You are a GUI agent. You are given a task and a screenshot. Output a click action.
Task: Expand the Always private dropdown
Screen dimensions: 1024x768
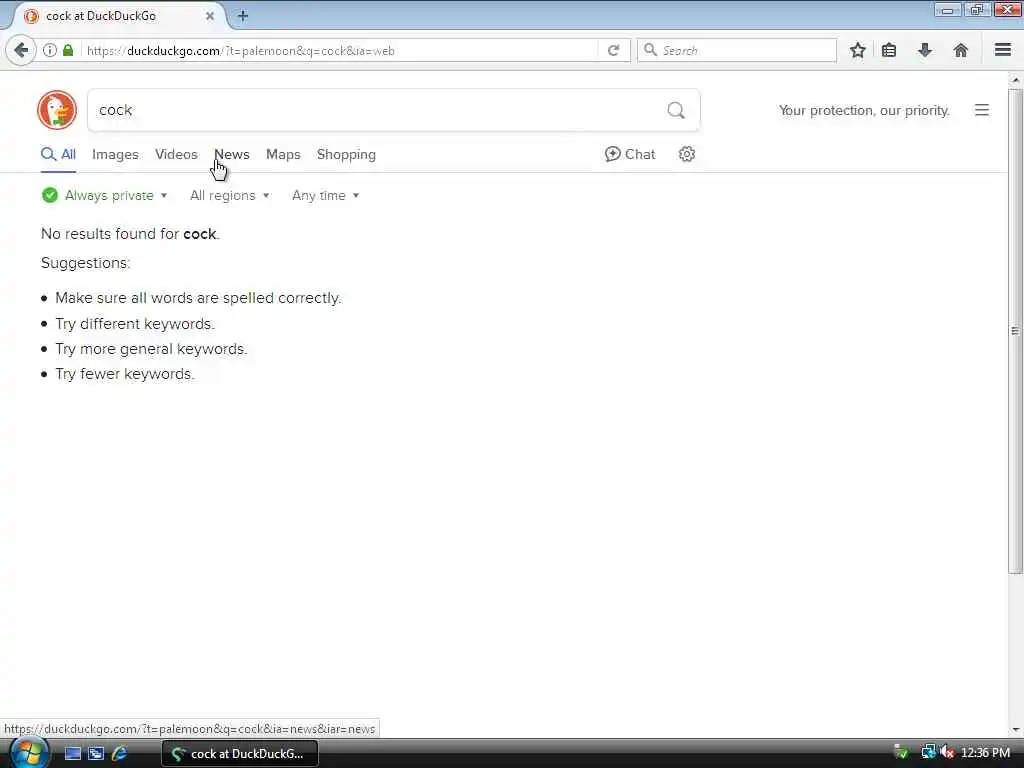104,195
